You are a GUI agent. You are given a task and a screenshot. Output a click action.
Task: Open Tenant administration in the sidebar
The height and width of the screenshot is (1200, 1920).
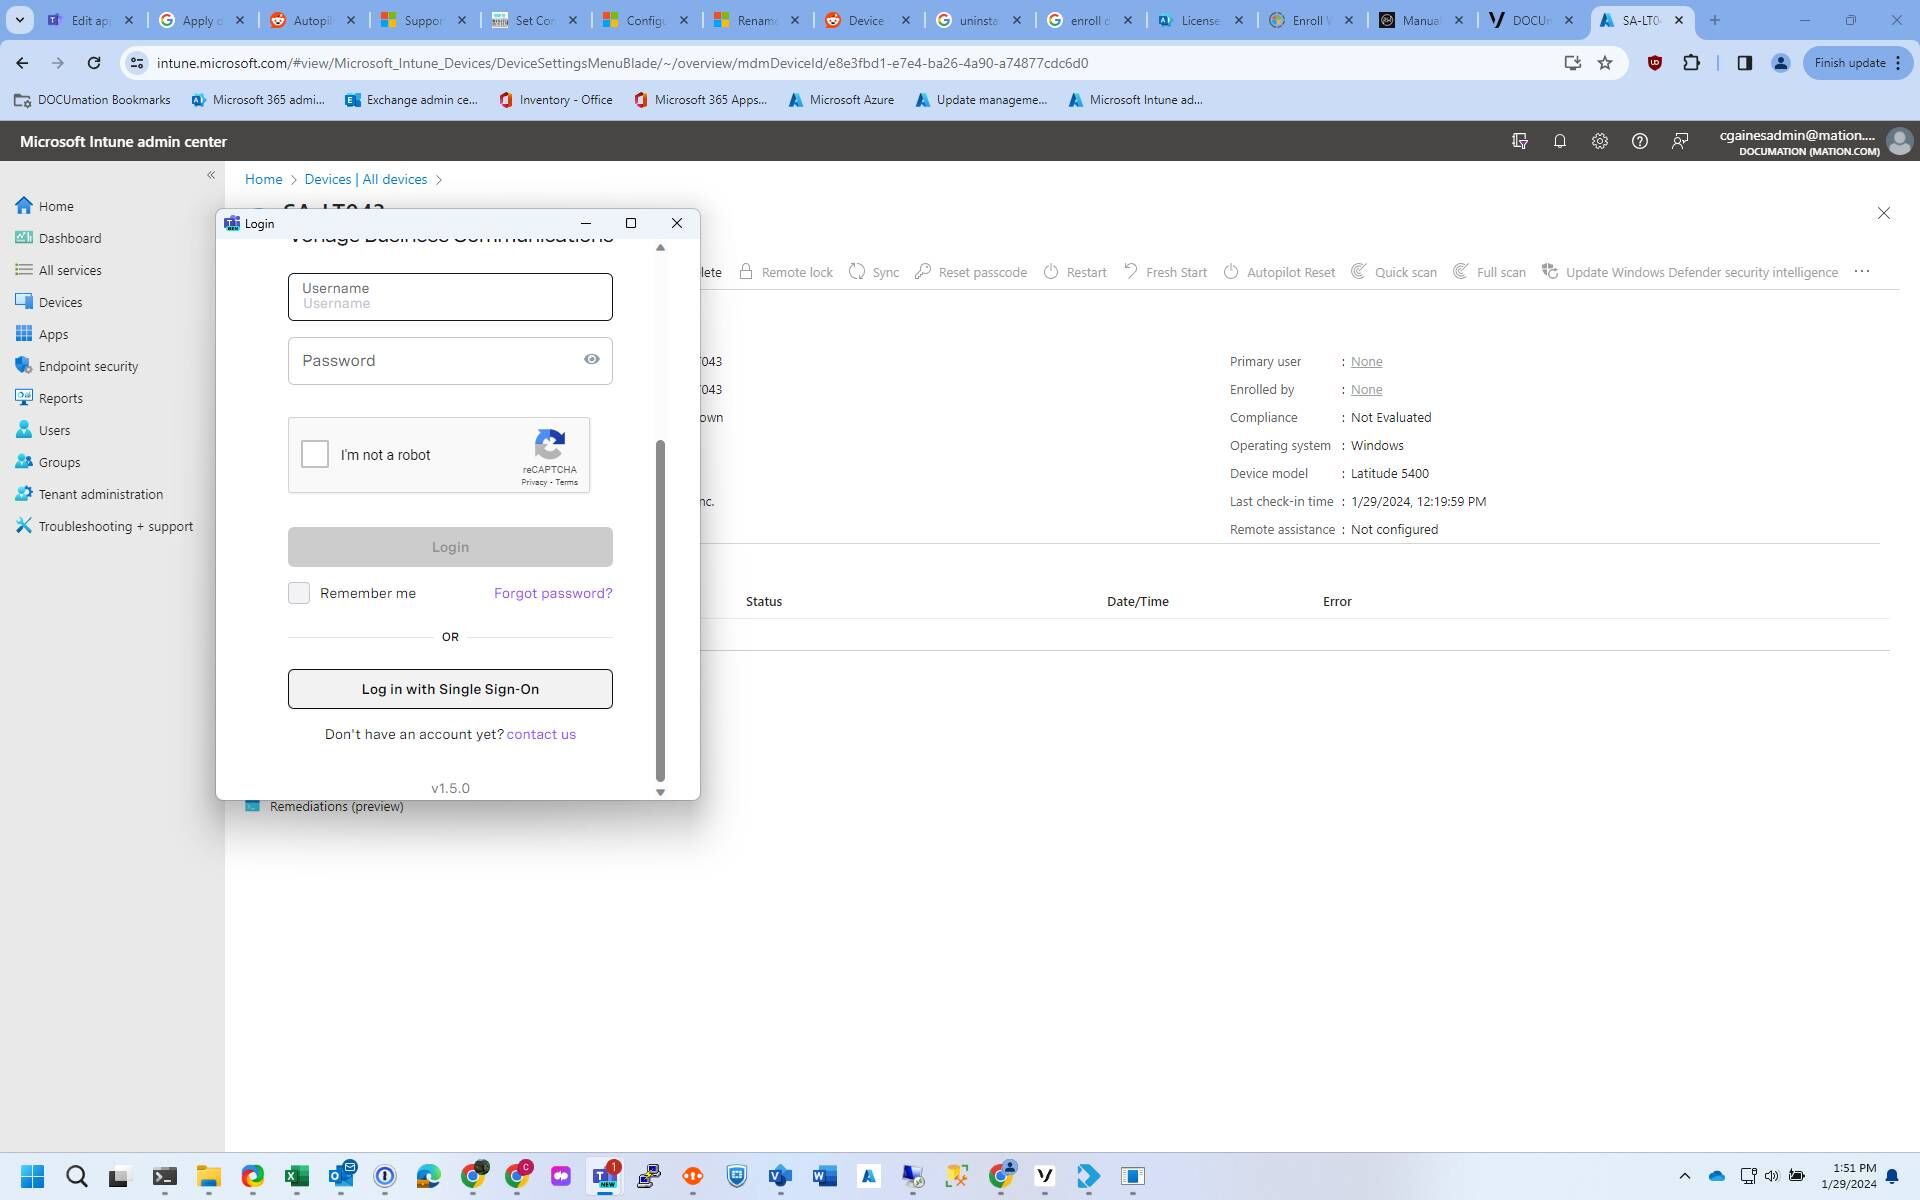pyautogui.click(x=100, y=494)
